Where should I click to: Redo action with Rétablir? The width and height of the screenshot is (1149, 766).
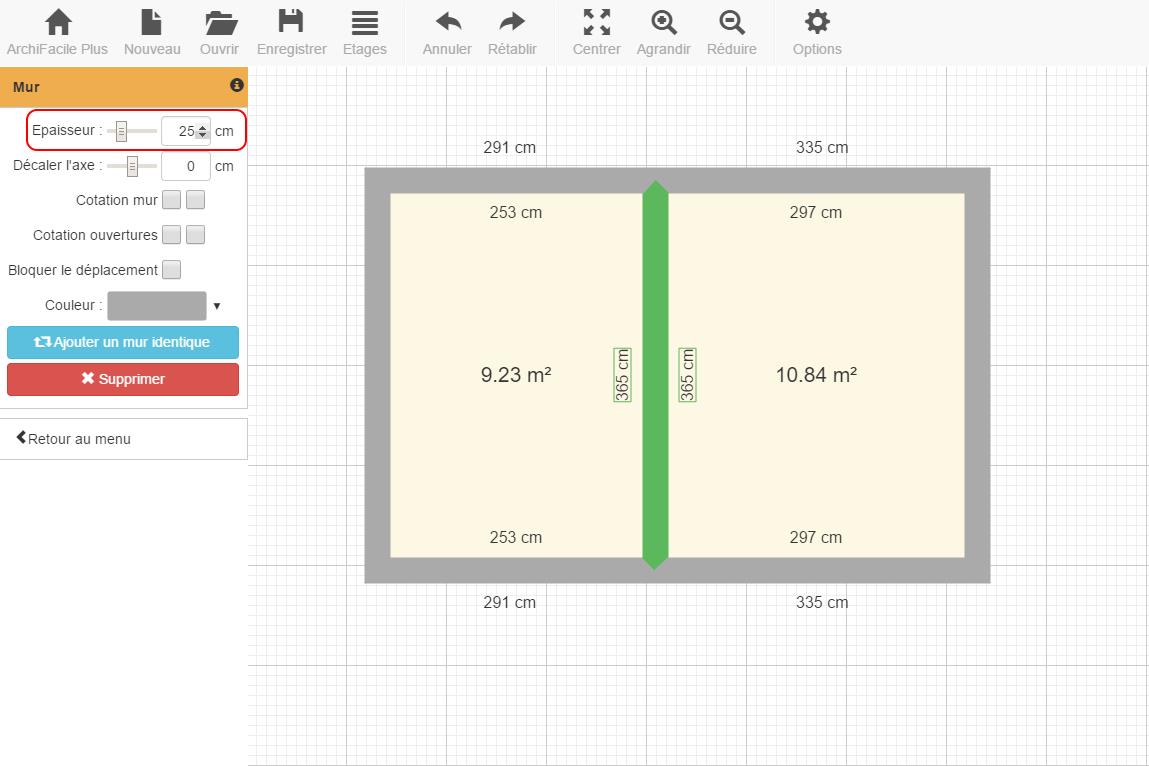tap(512, 23)
